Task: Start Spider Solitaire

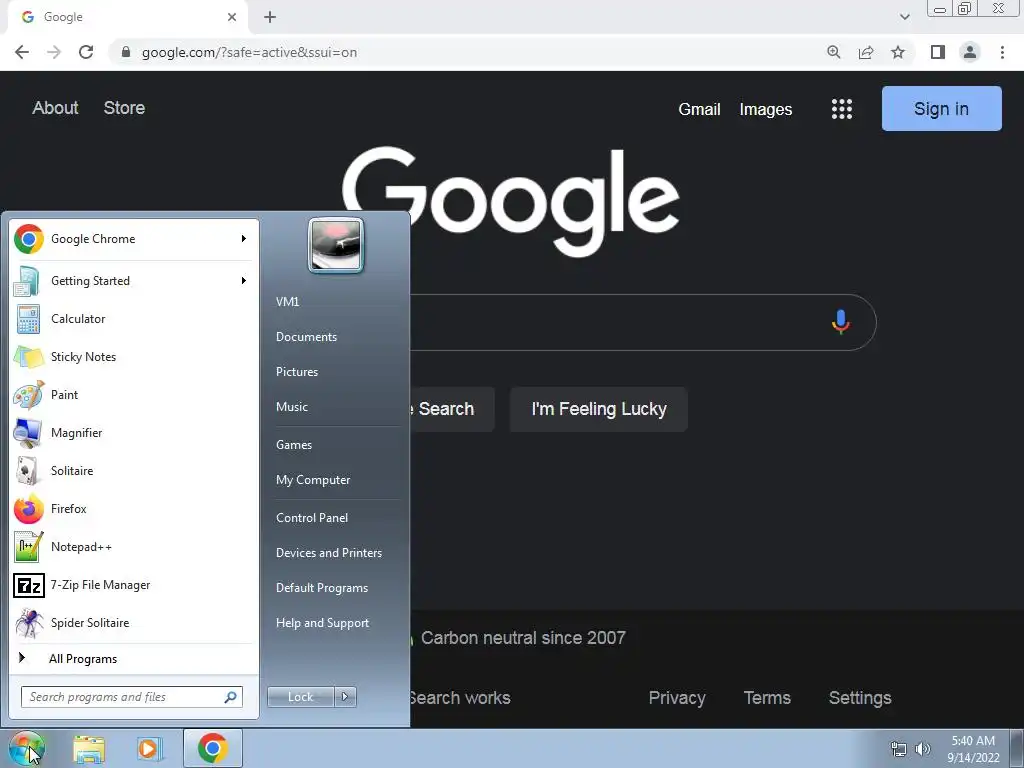Action: [133, 622]
